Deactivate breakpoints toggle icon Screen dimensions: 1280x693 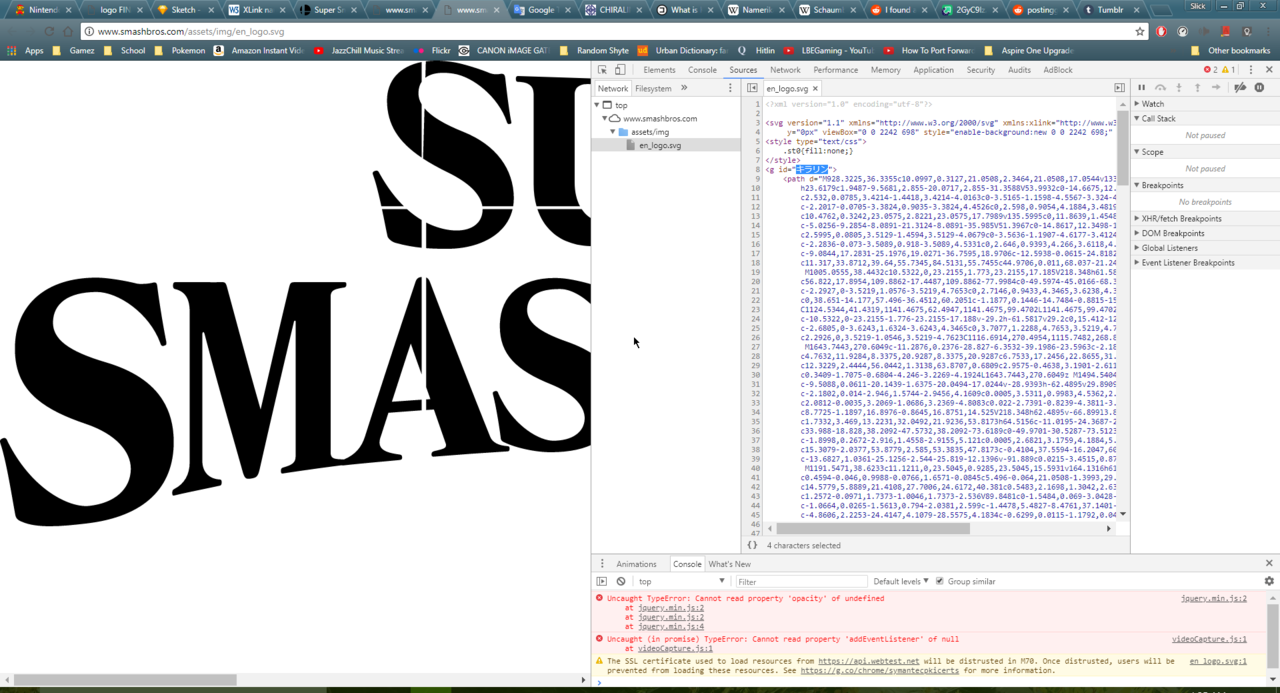[1240, 88]
